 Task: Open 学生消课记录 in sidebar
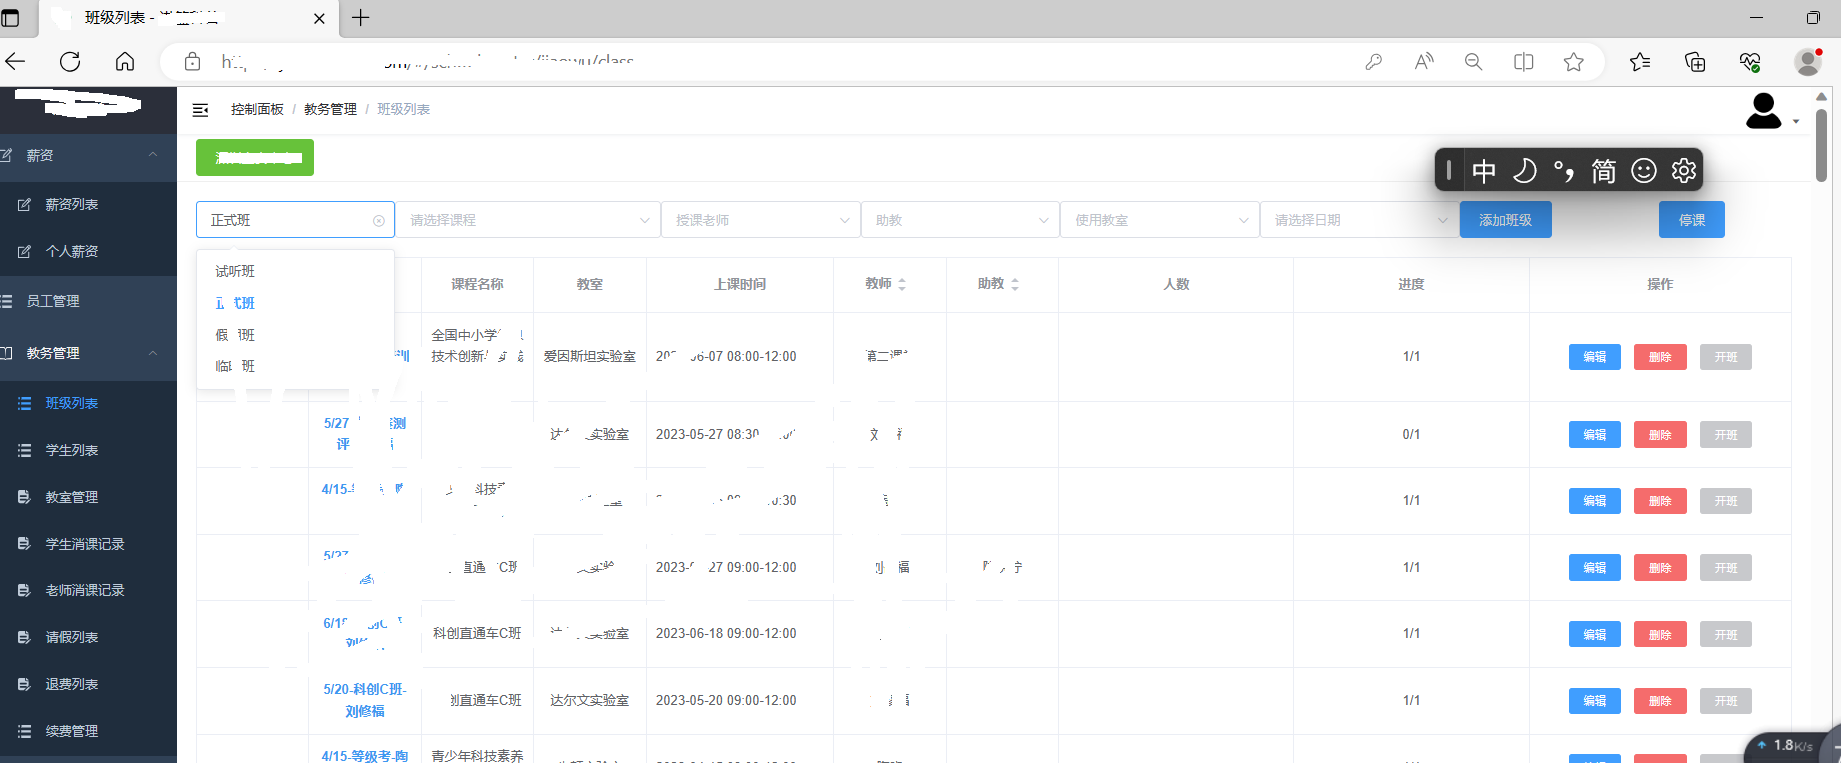pos(88,544)
